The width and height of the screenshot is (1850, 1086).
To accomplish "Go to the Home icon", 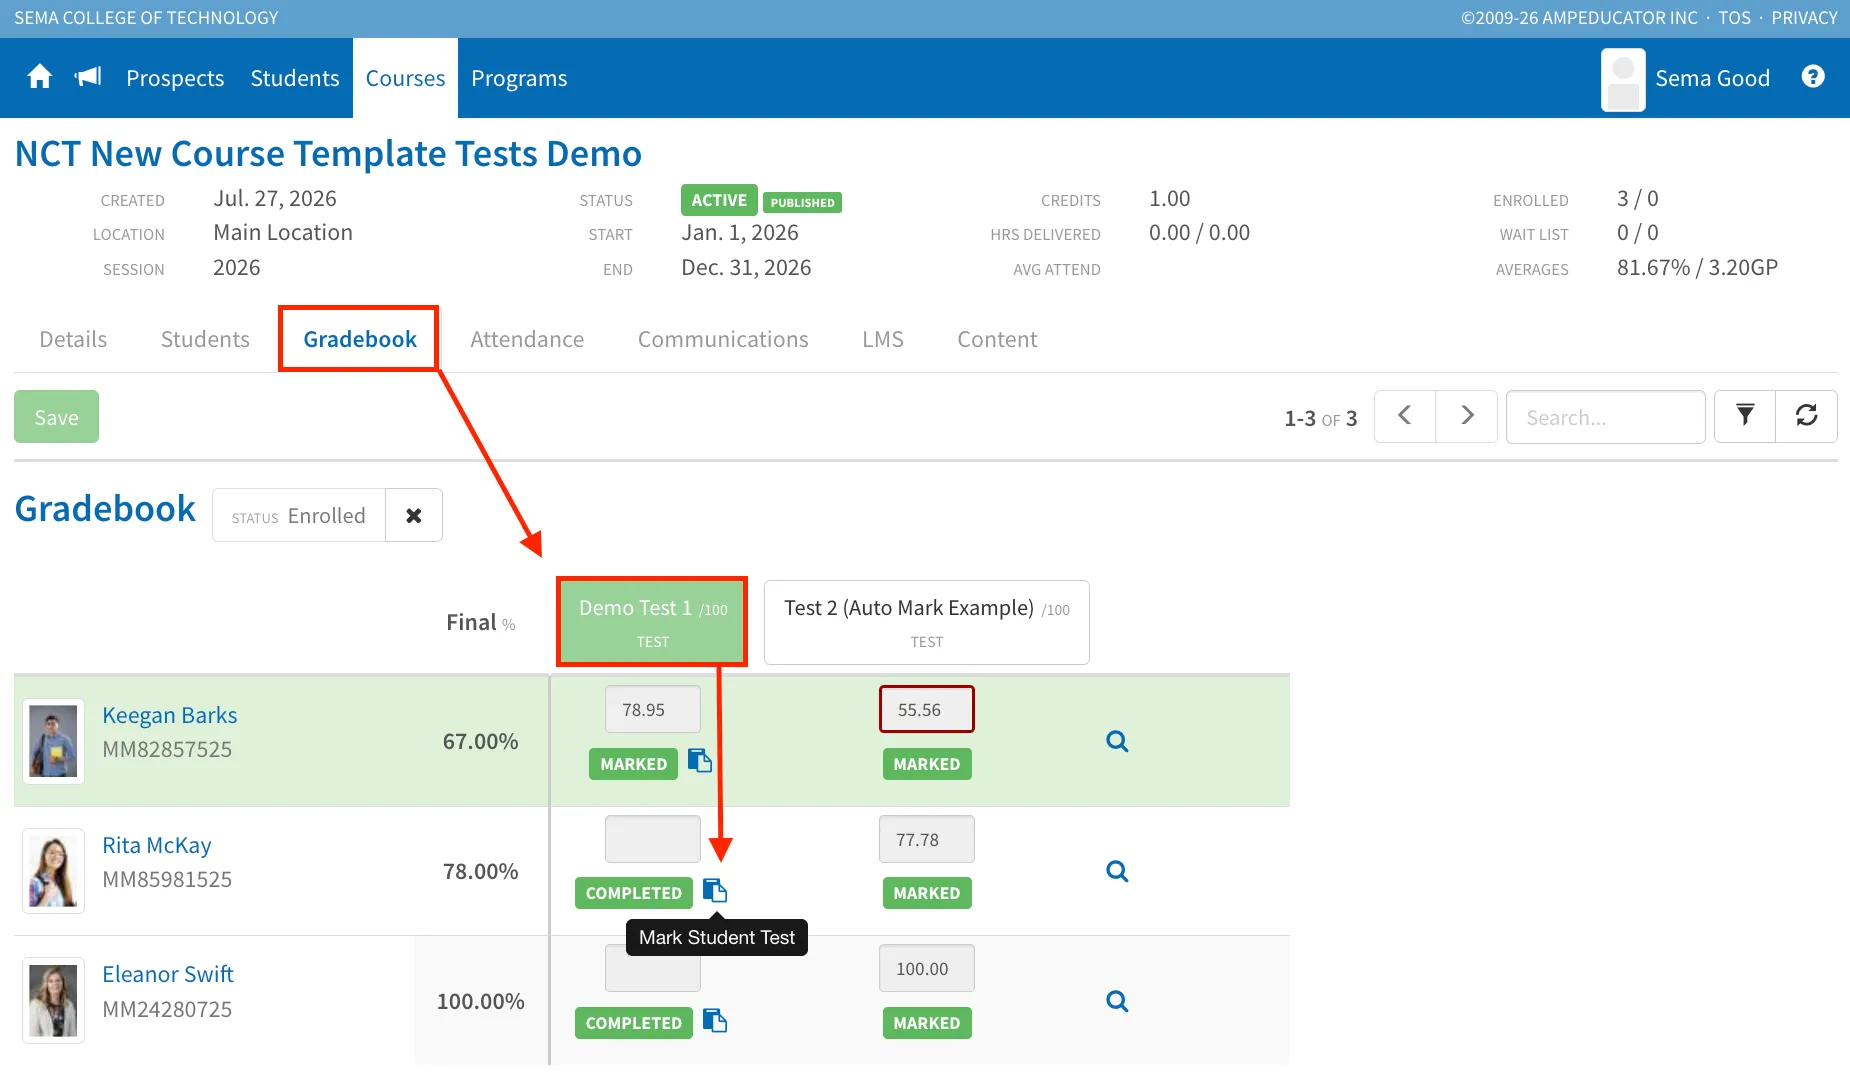I will point(39,77).
